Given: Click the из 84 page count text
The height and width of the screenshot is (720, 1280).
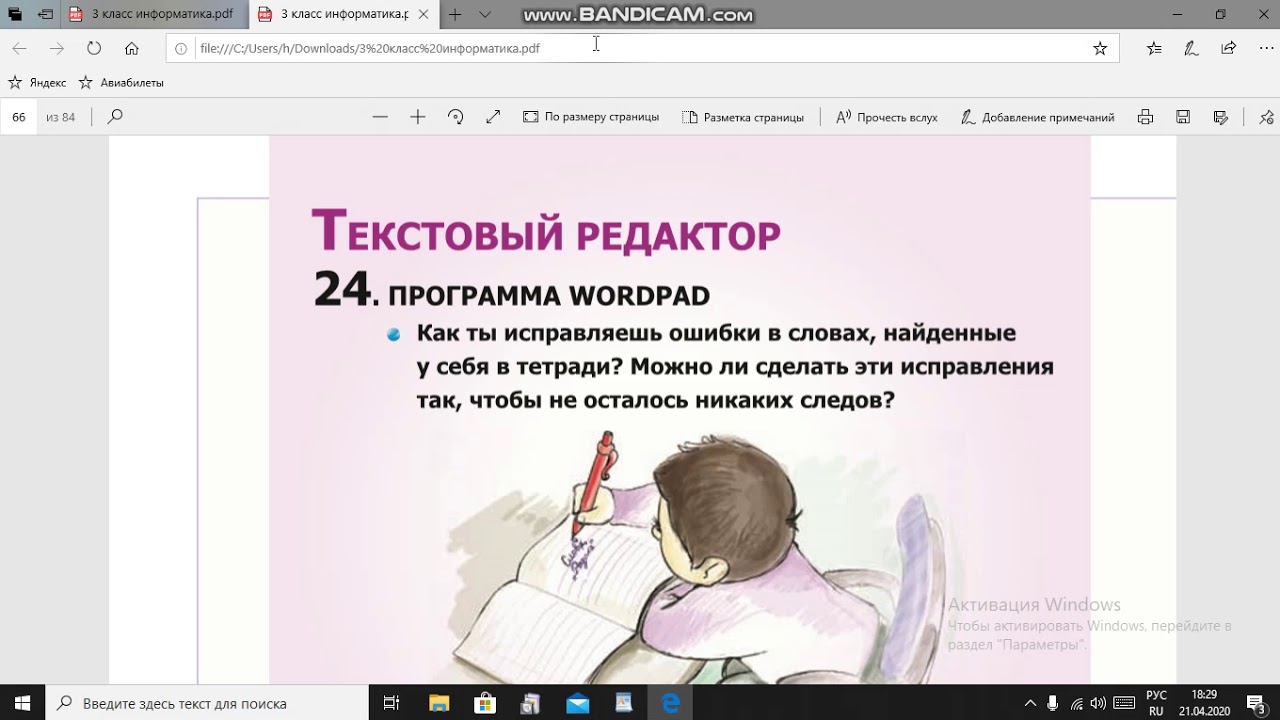Looking at the screenshot, I should (x=61, y=117).
